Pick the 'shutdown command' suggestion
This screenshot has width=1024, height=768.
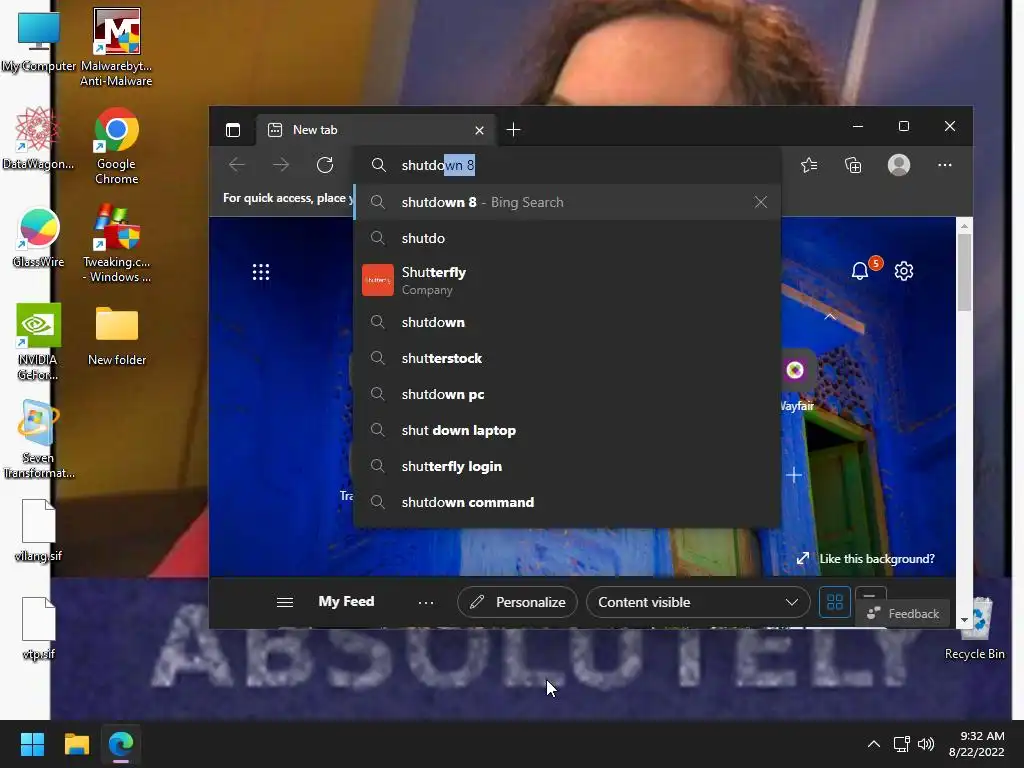coord(567,502)
